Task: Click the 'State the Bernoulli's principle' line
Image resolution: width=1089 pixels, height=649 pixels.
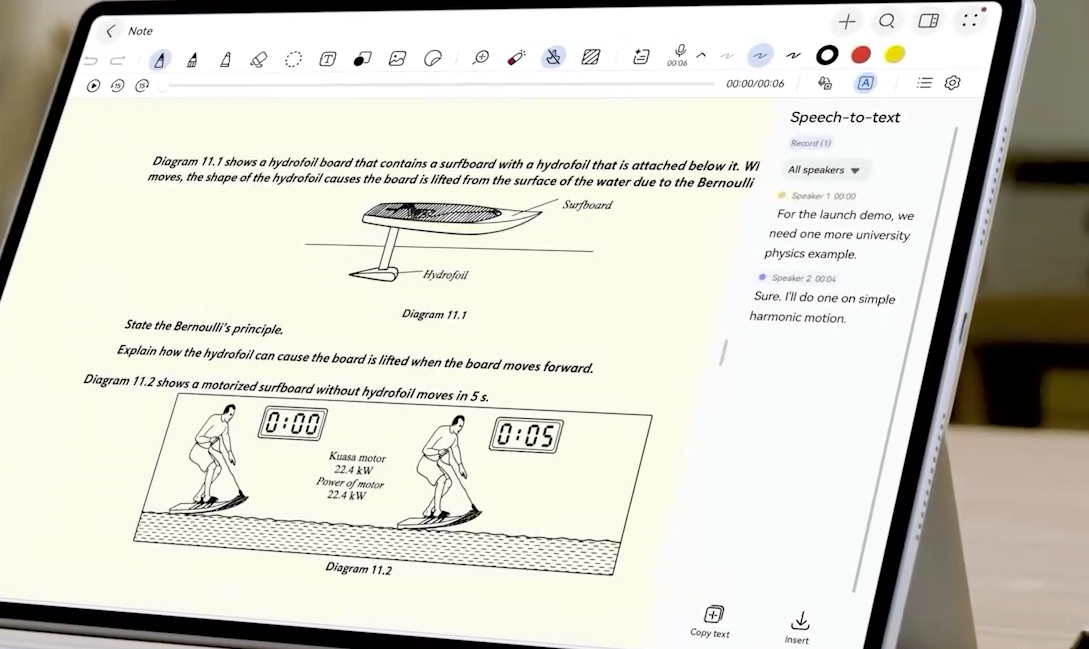Action: coord(204,327)
